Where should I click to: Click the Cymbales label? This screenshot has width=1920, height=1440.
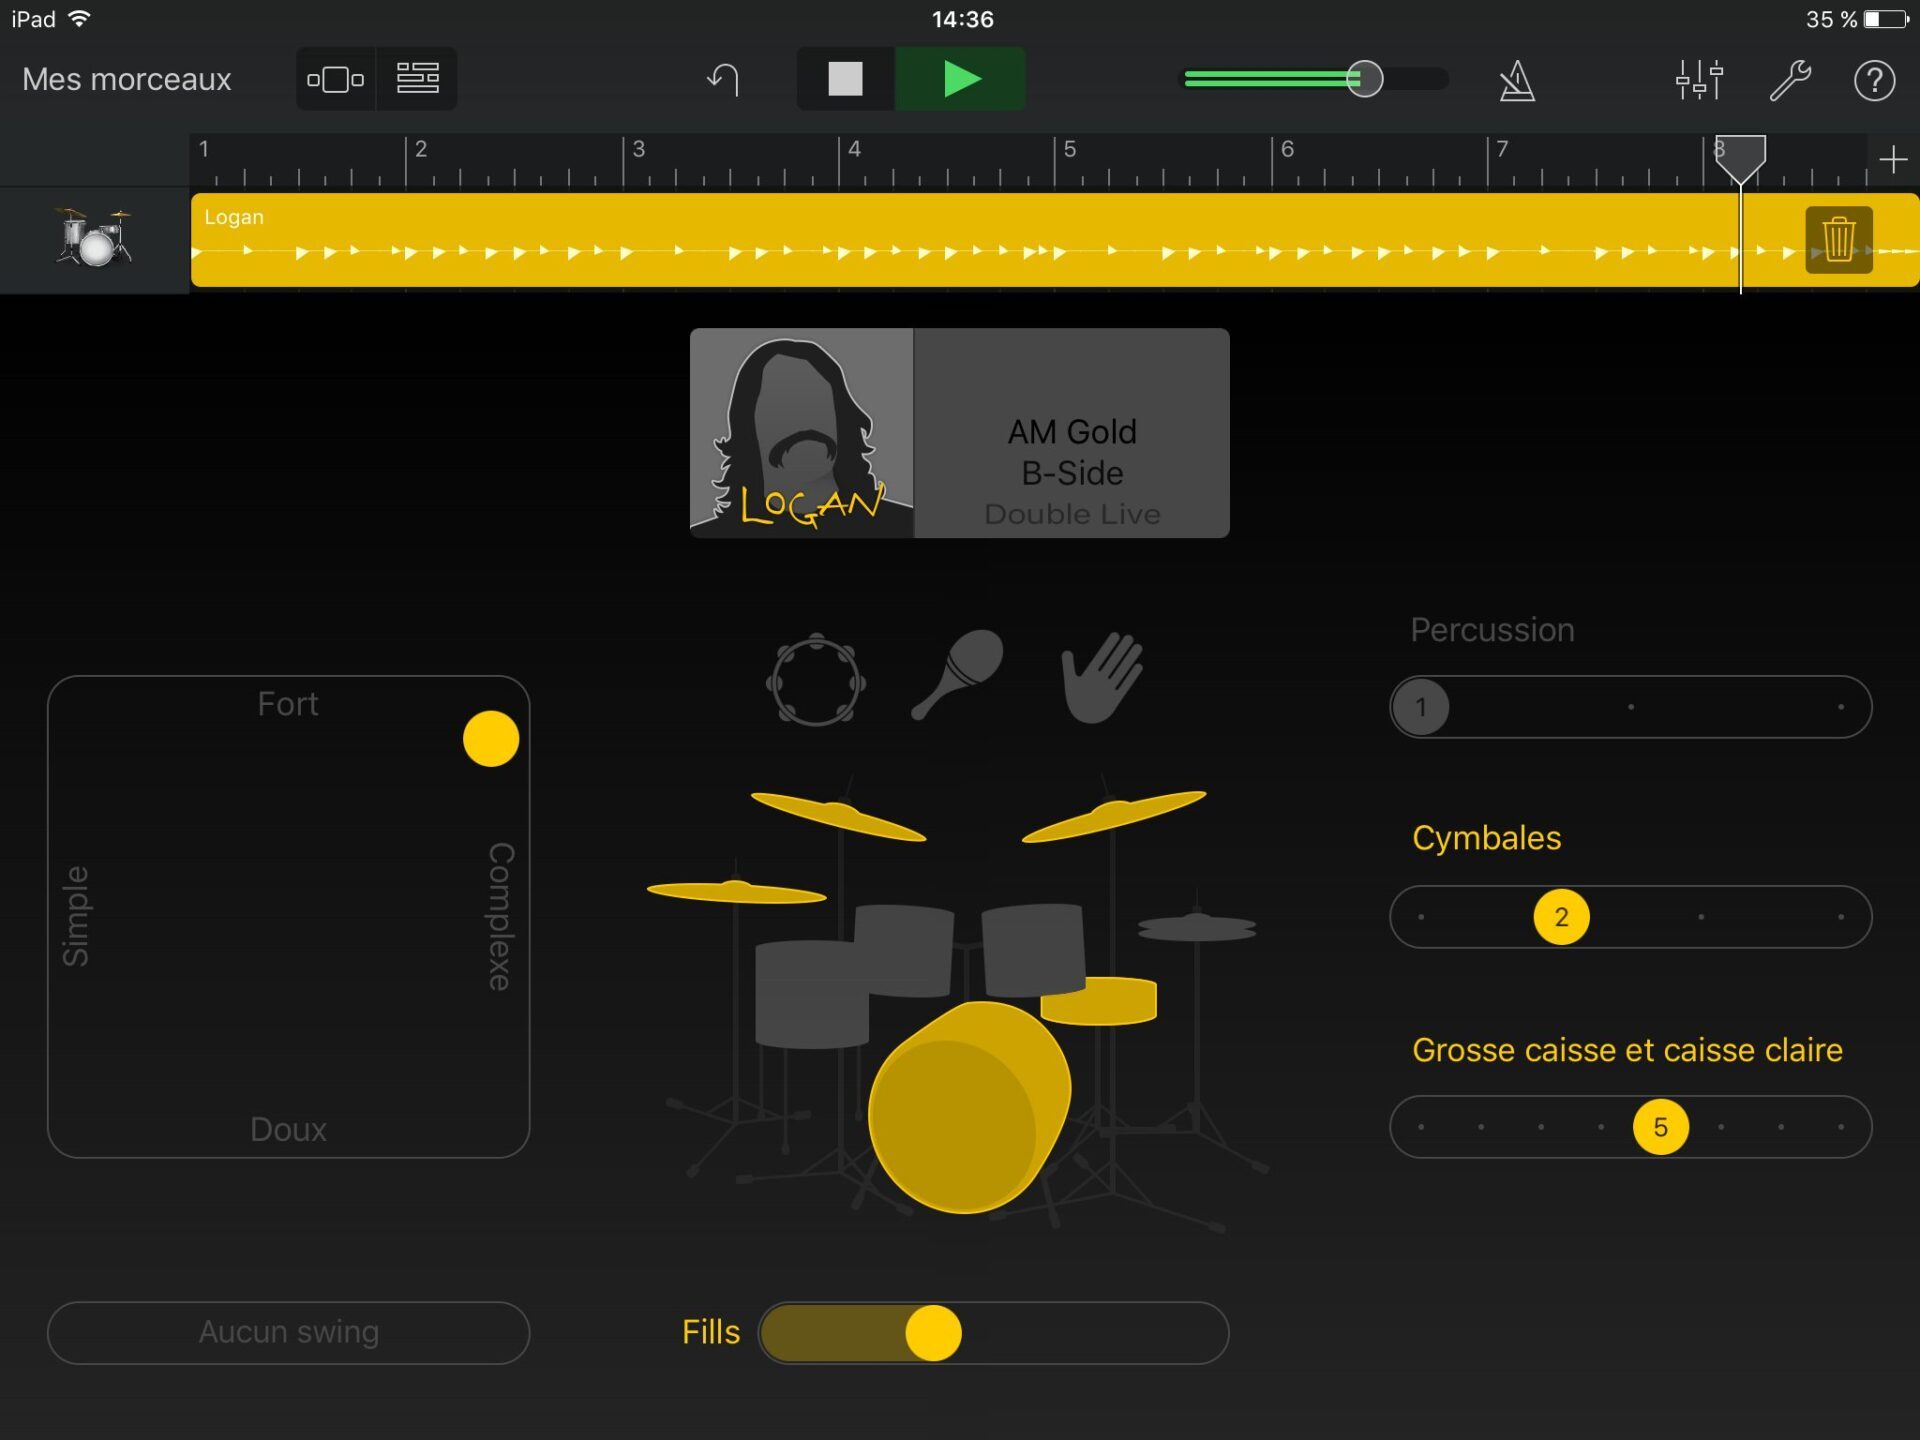click(1486, 838)
